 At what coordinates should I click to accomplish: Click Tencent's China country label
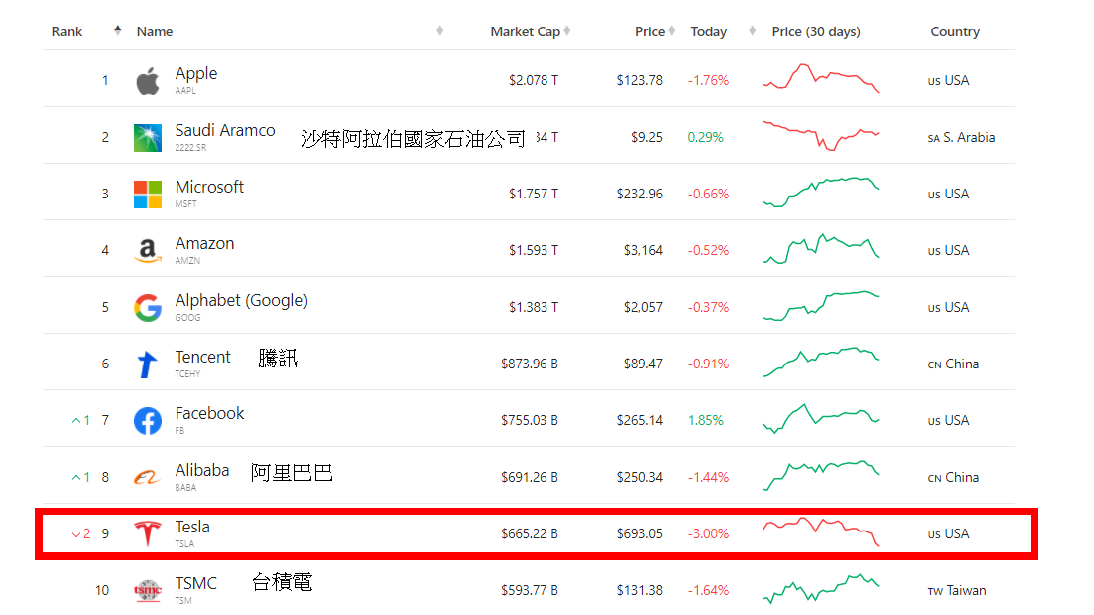click(x=953, y=364)
